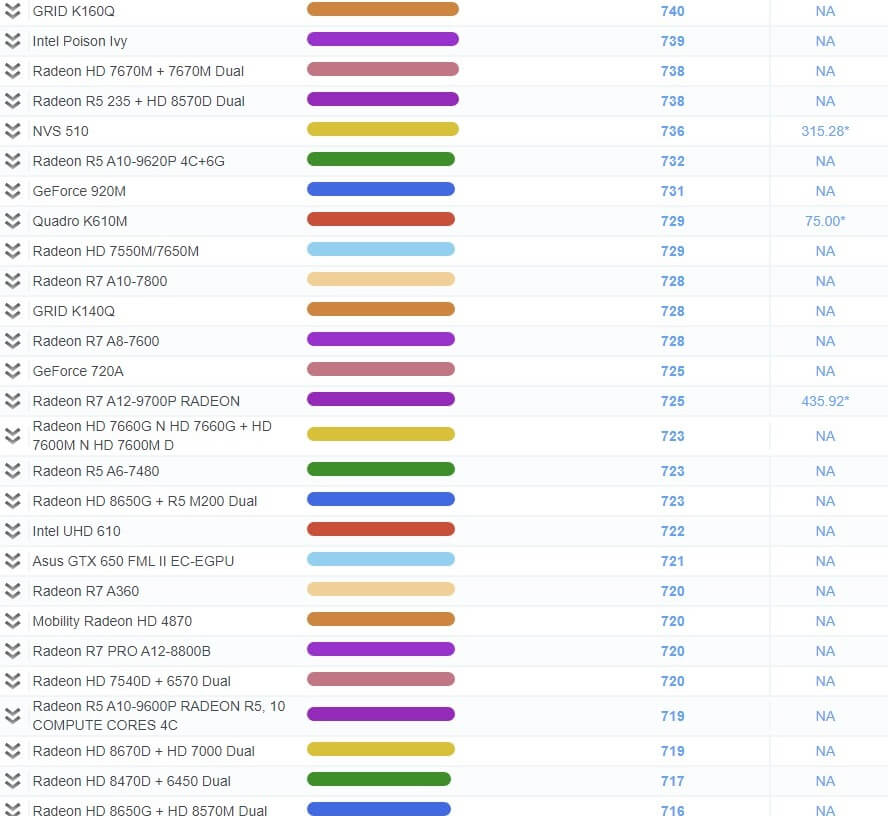Expand the Asus GTX 650 FML II chevron
The width and height of the screenshot is (888, 816).
tap(12, 561)
